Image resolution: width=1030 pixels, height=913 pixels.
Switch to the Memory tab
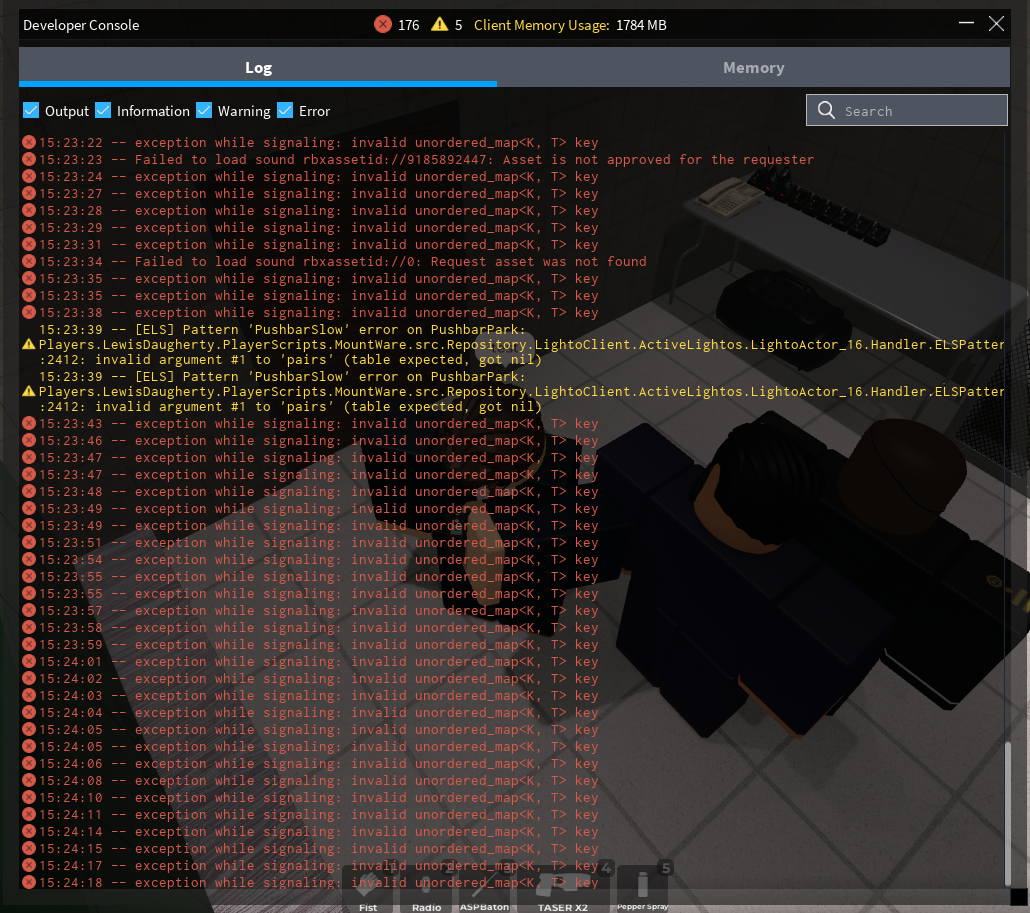(753, 68)
